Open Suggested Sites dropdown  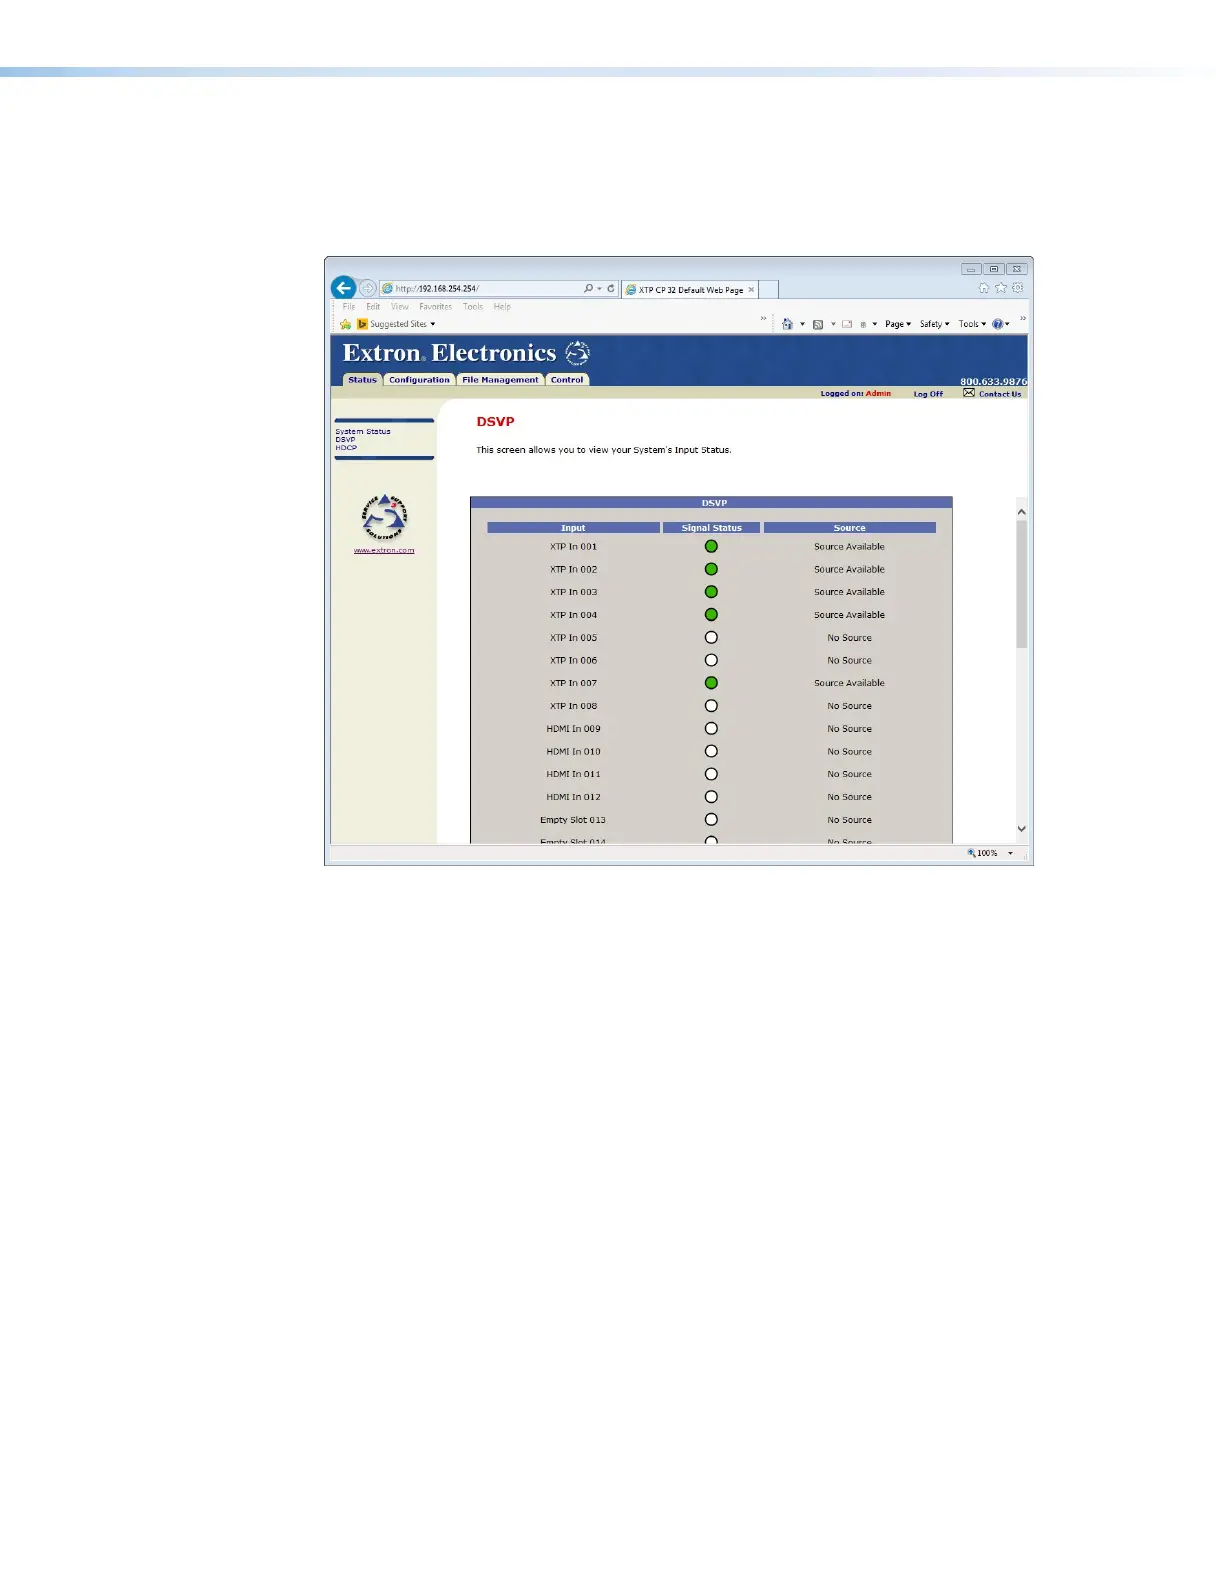click(398, 324)
